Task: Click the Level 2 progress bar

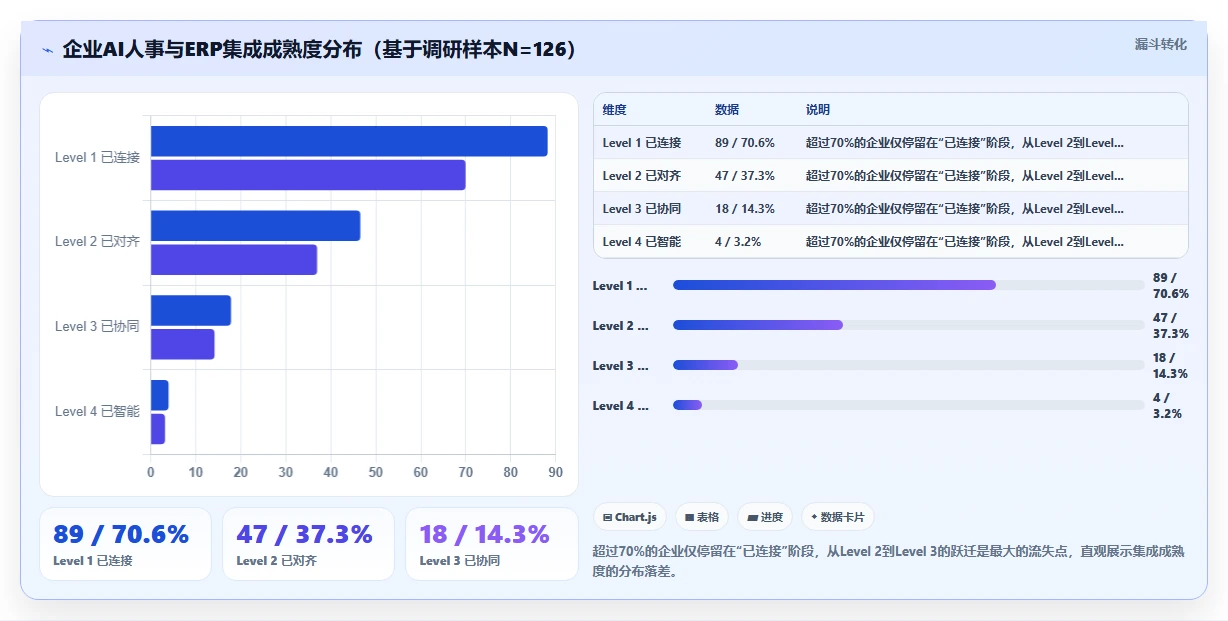Action: pyautogui.click(x=909, y=325)
